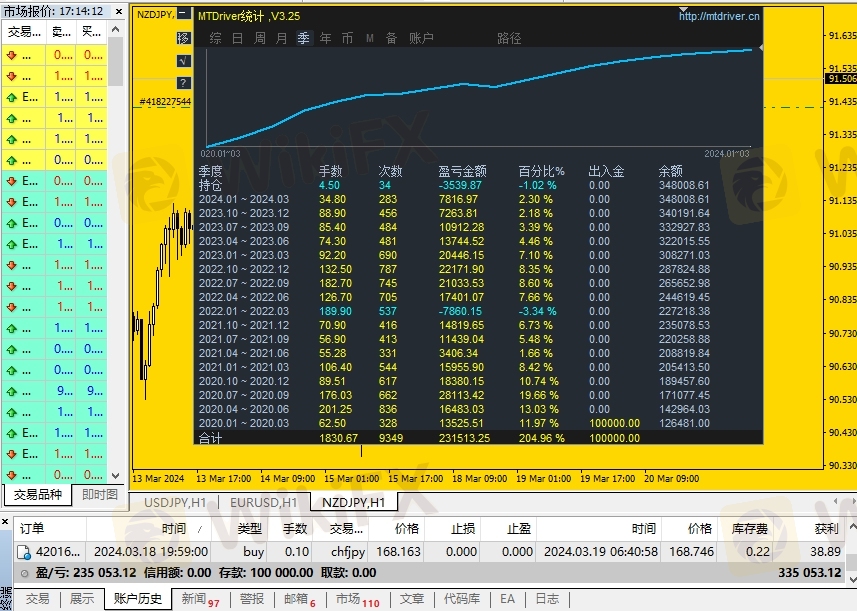Sort history by 止盈 column header

click(508, 529)
